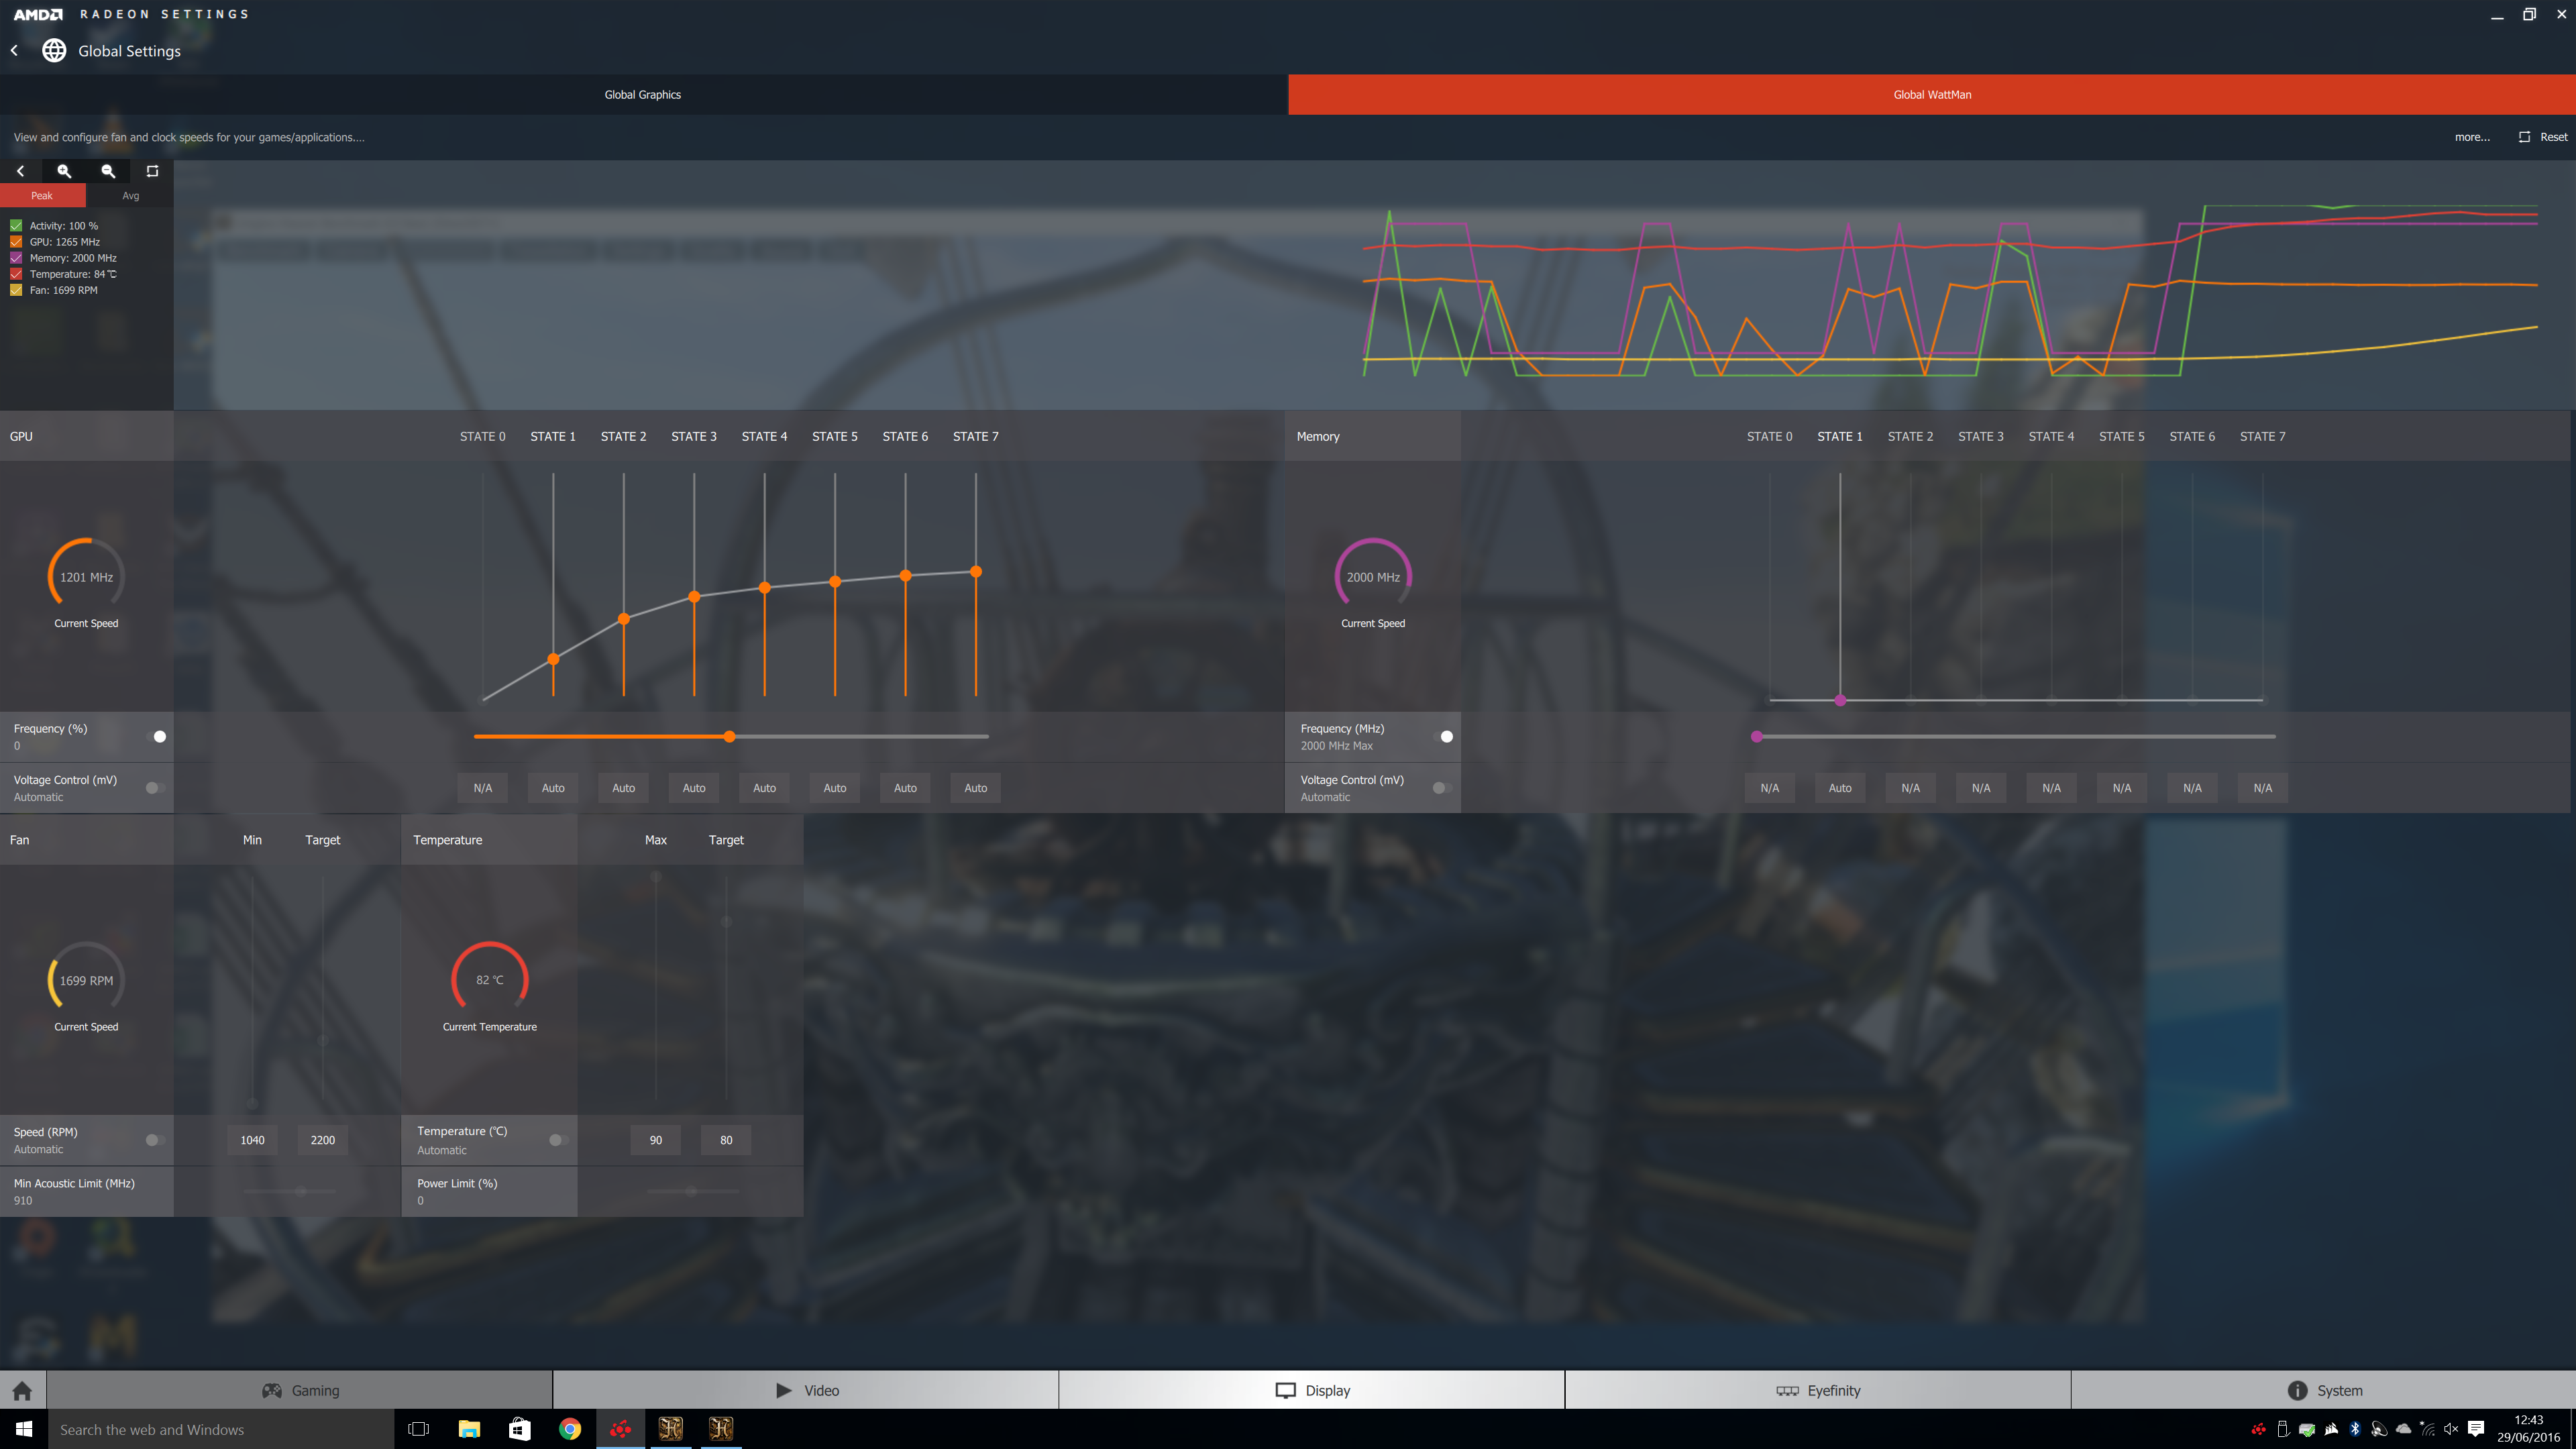Viewport: 2576px width, 1449px height.
Task: Click GPU State 1 voltage Auto box
Action: (x=553, y=788)
